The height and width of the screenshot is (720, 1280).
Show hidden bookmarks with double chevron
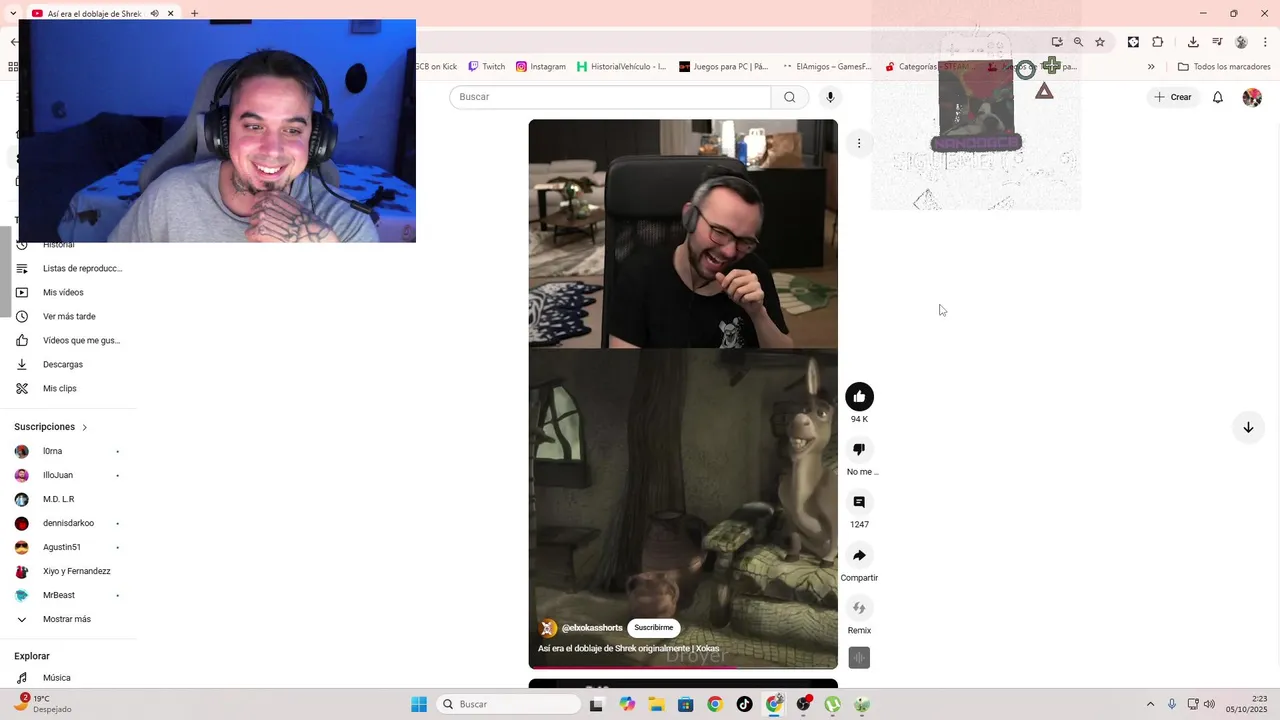point(1151,67)
